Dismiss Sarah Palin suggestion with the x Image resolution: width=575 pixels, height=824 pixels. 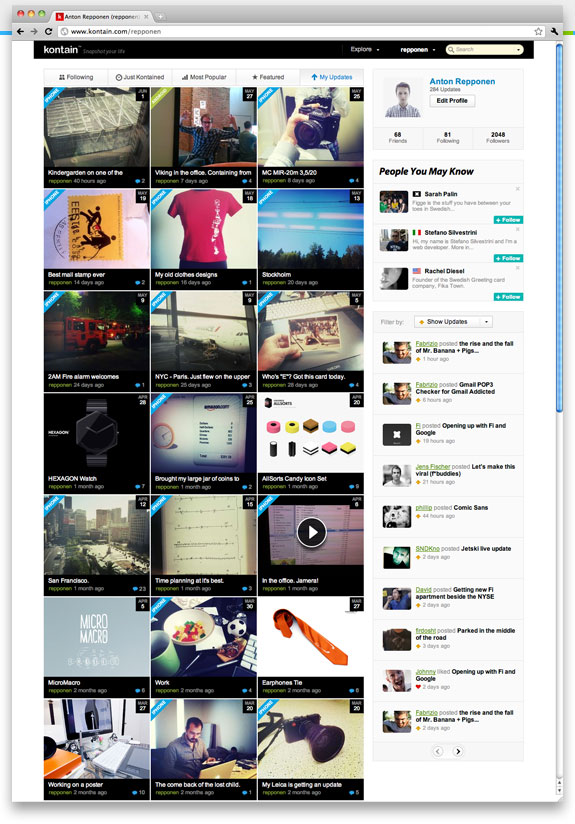pyautogui.click(x=518, y=189)
